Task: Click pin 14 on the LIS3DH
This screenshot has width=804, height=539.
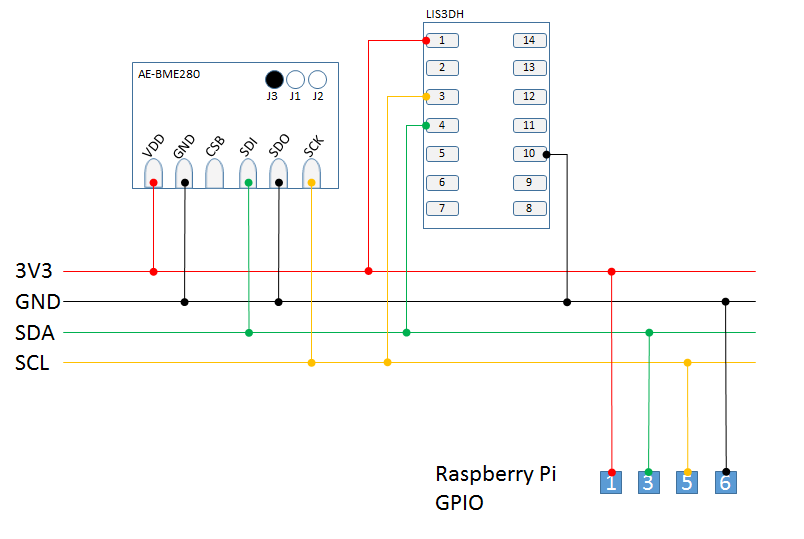Action: pyautogui.click(x=529, y=41)
